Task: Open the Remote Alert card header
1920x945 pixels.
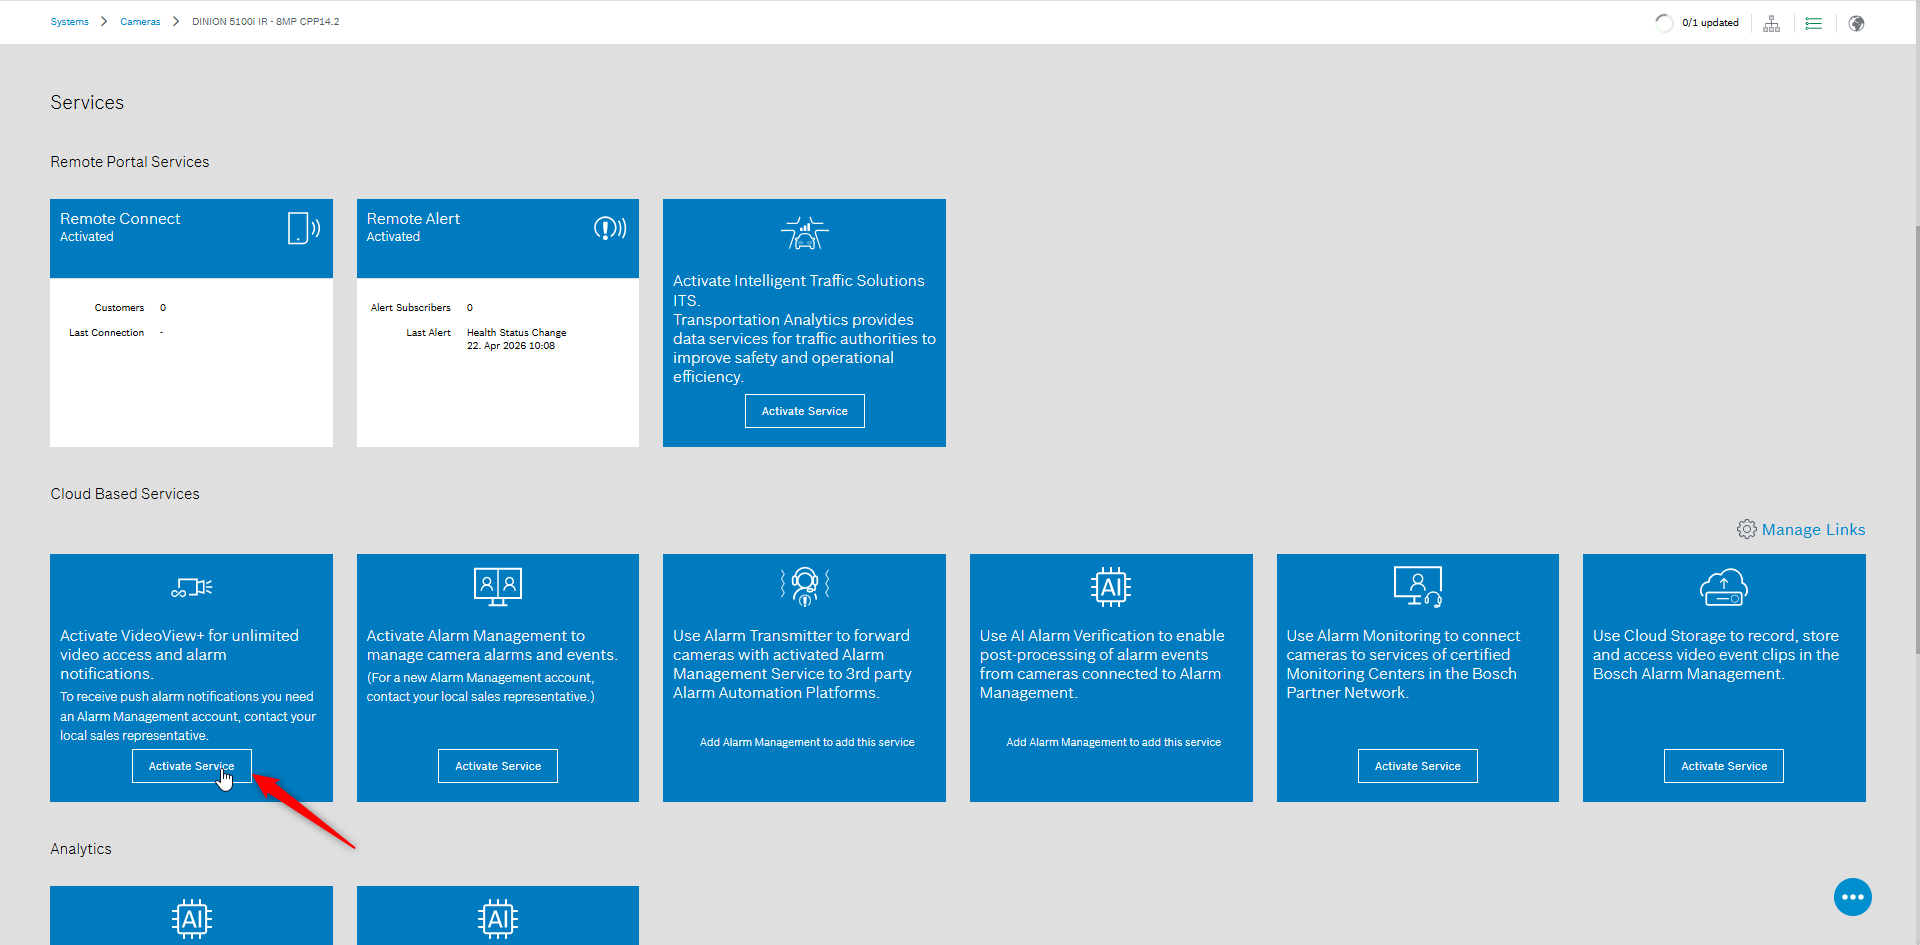Action: (x=498, y=238)
